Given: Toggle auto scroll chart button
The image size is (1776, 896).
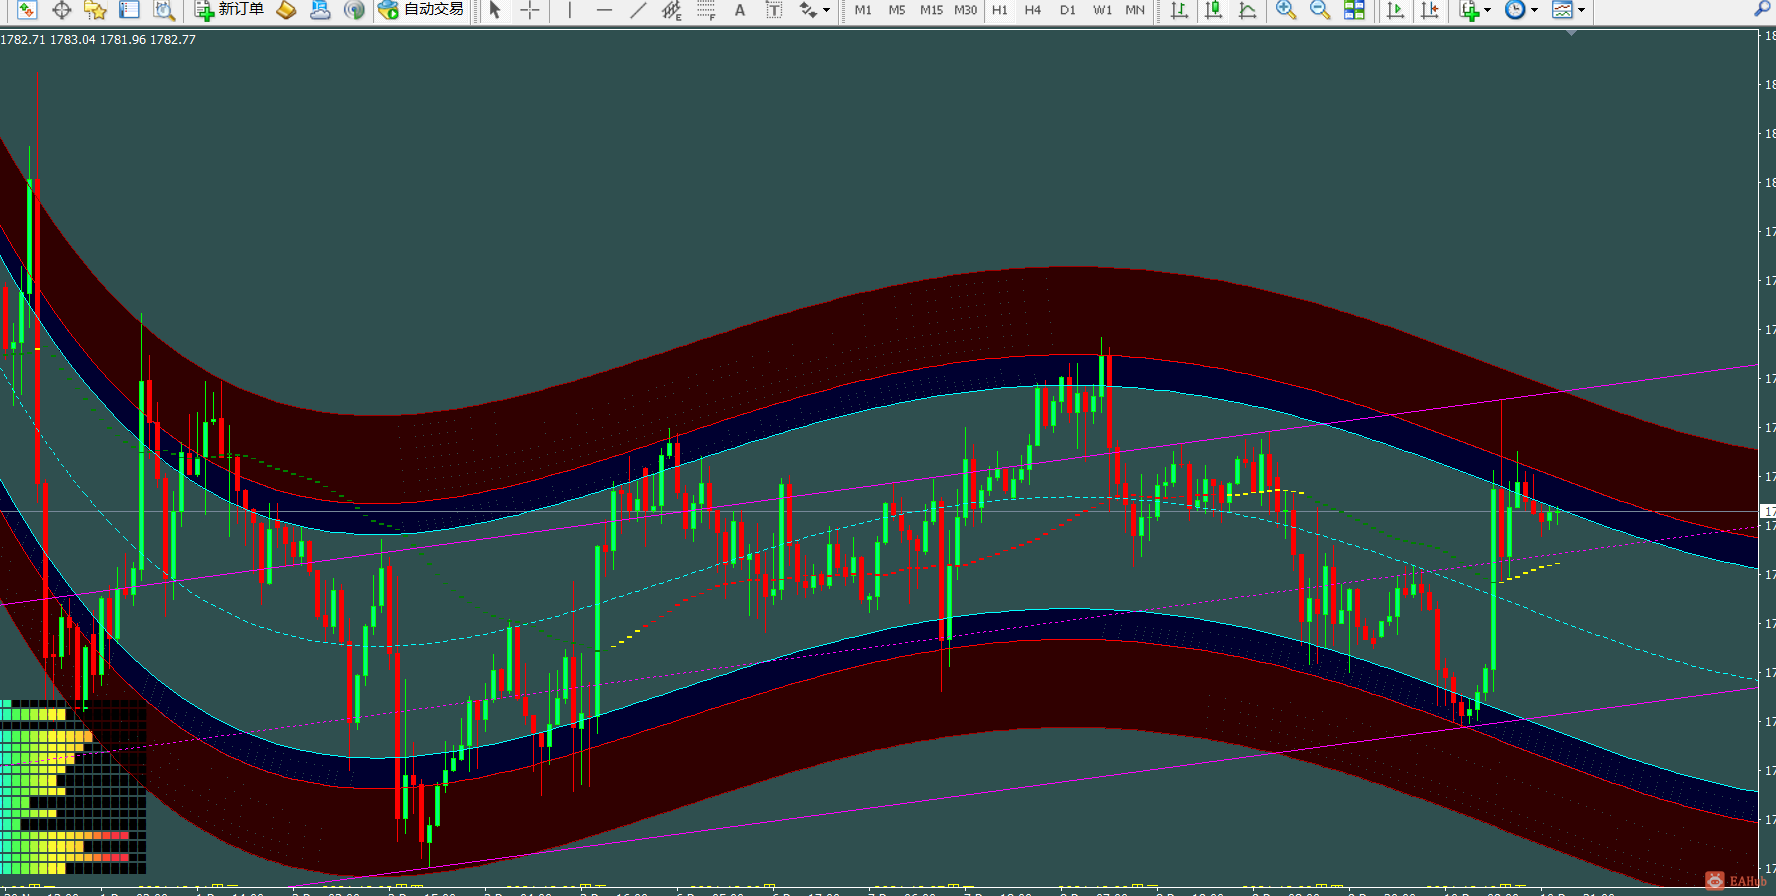Looking at the screenshot, I should [x=1396, y=10].
